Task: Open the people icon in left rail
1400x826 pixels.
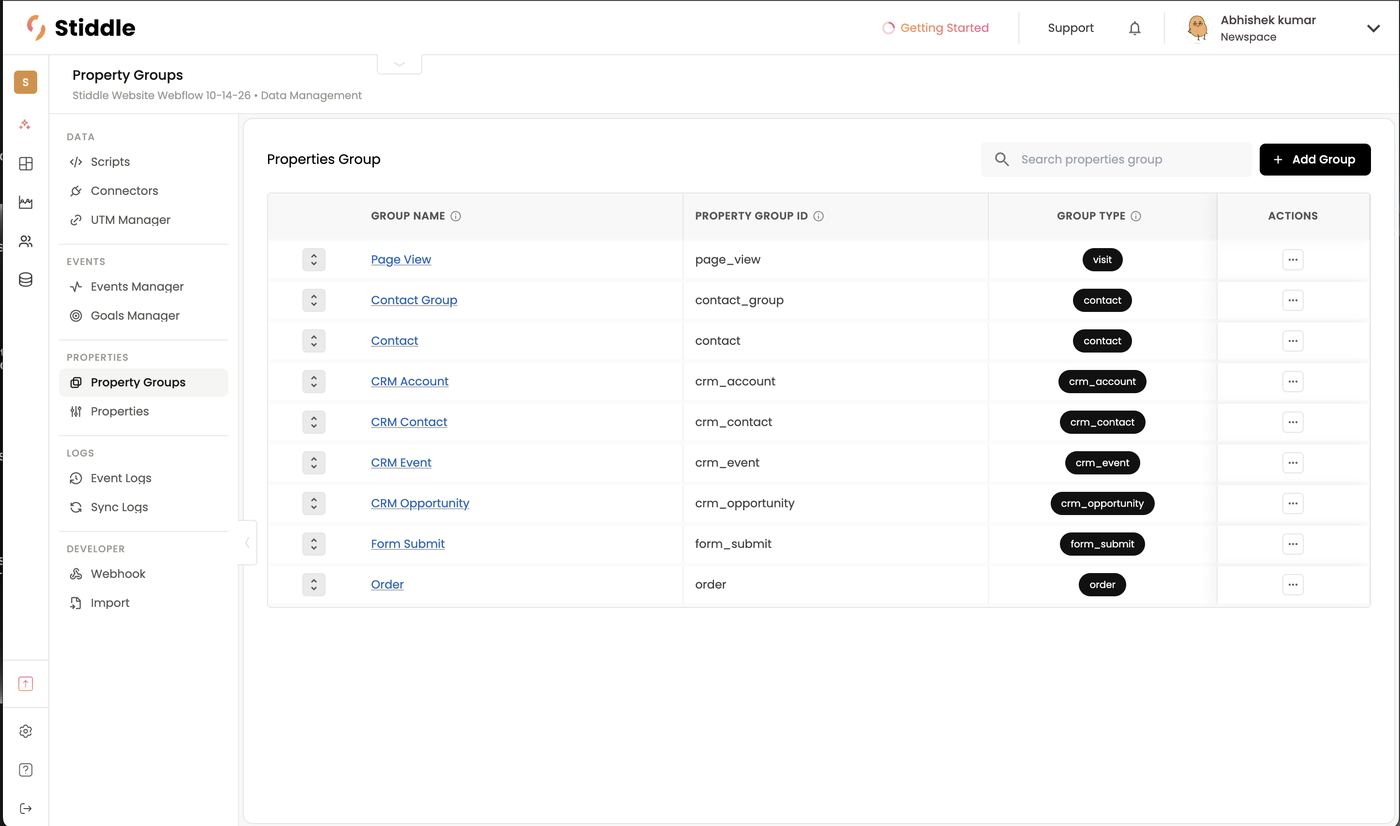Action: click(26, 241)
